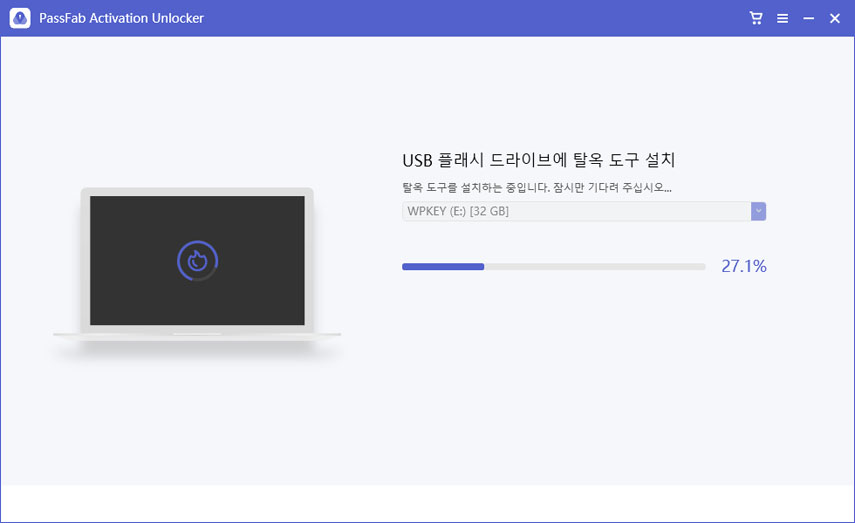Click the PassFab logo in title bar
The width and height of the screenshot is (855, 523).
click(x=20, y=18)
